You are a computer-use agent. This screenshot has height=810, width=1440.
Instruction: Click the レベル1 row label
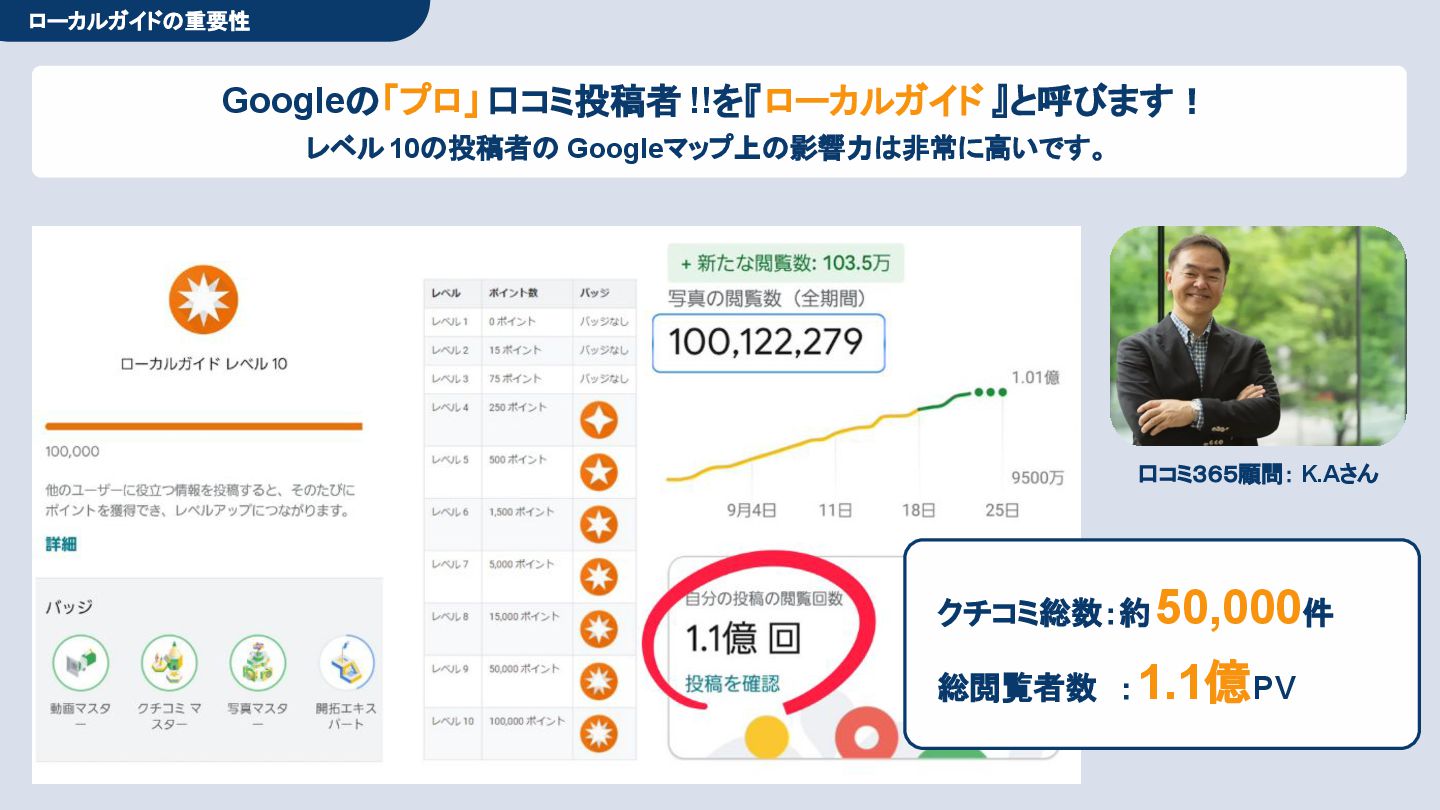(450, 322)
